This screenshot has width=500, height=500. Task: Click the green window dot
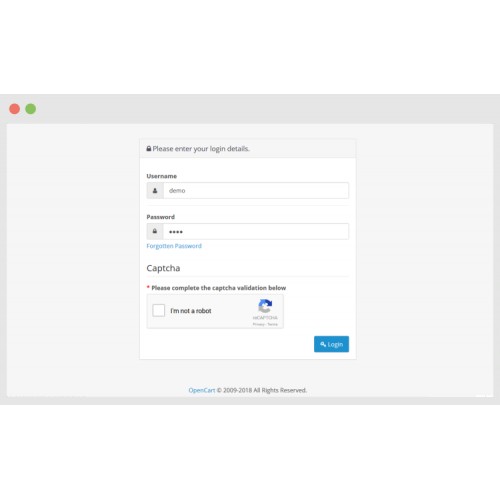(31, 109)
